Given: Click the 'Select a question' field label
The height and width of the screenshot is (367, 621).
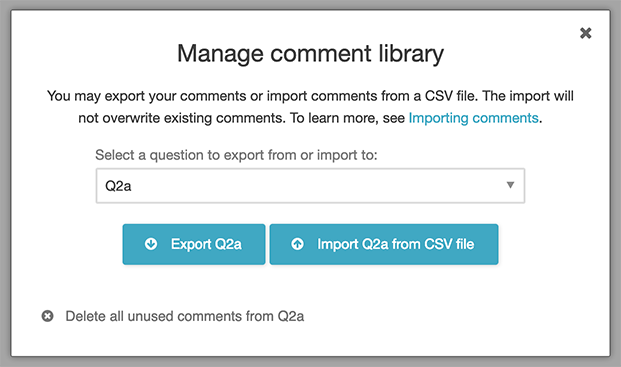Looking at the screenshot, I should (x=236, y=155).
